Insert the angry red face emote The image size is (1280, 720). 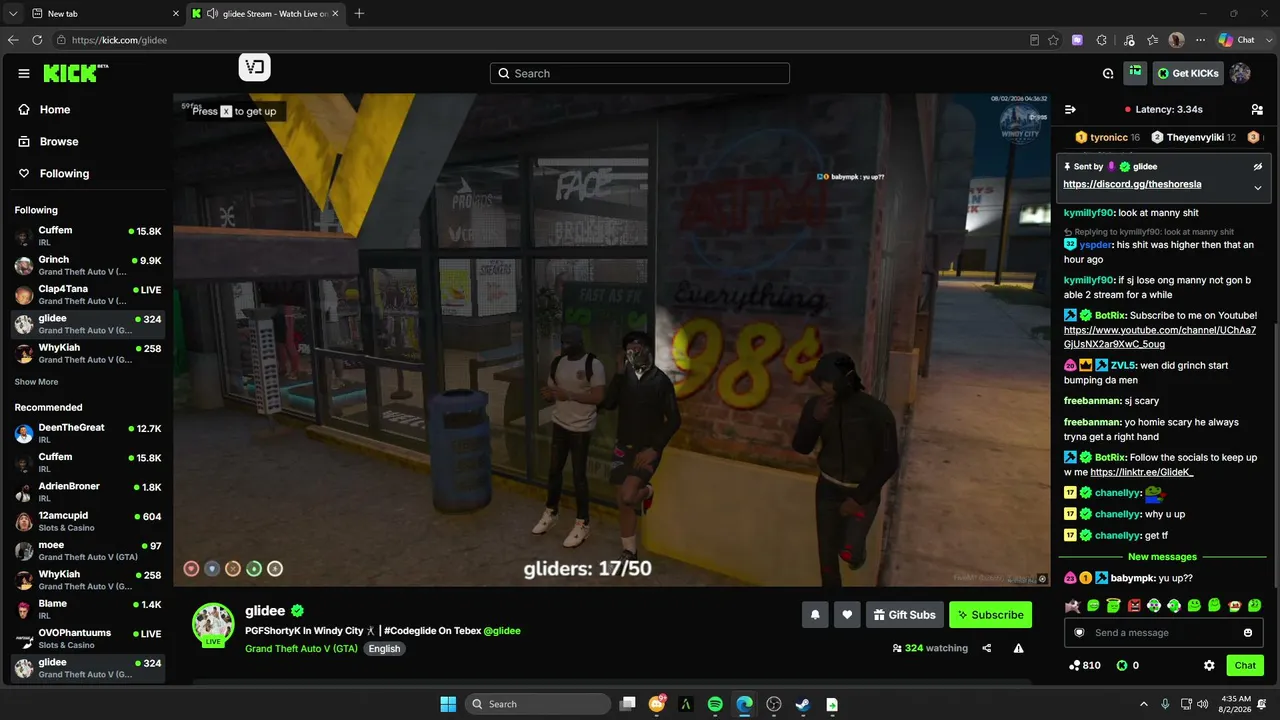[x=1134, y=606]
